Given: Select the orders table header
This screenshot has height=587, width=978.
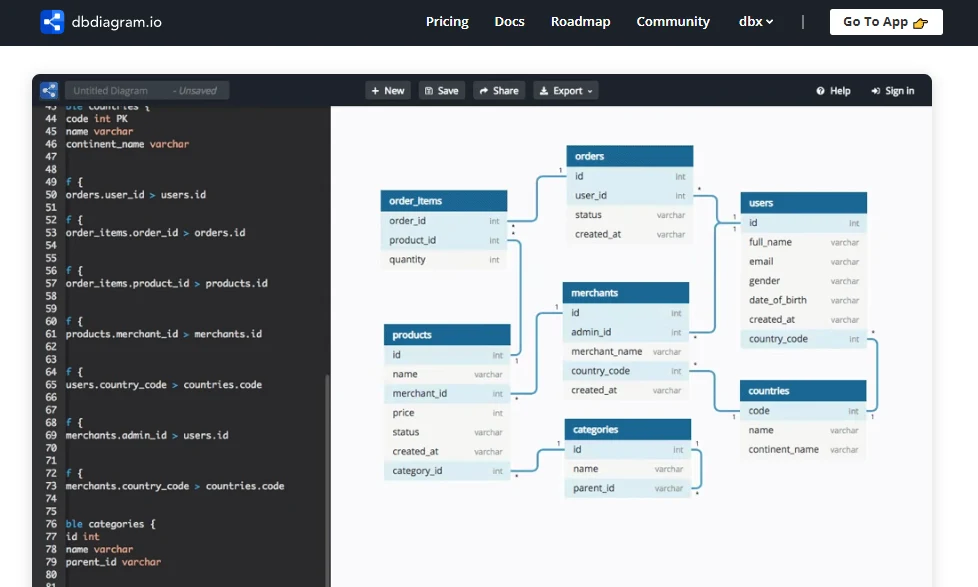Looking at the screenshot, I should tap(629, 156).
